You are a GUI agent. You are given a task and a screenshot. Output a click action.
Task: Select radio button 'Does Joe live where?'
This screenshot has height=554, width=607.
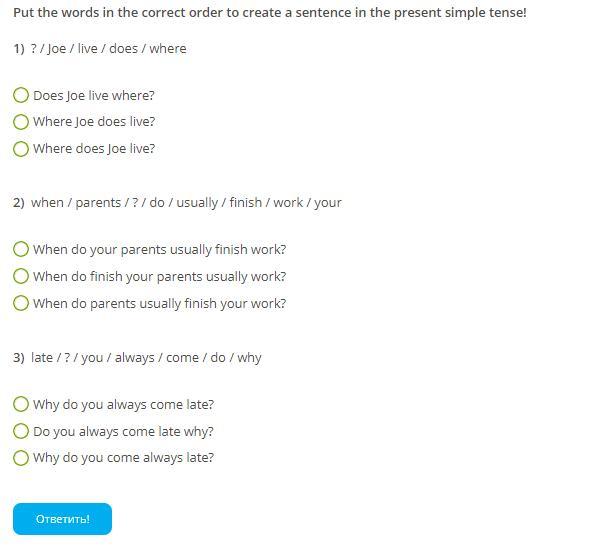21,96
